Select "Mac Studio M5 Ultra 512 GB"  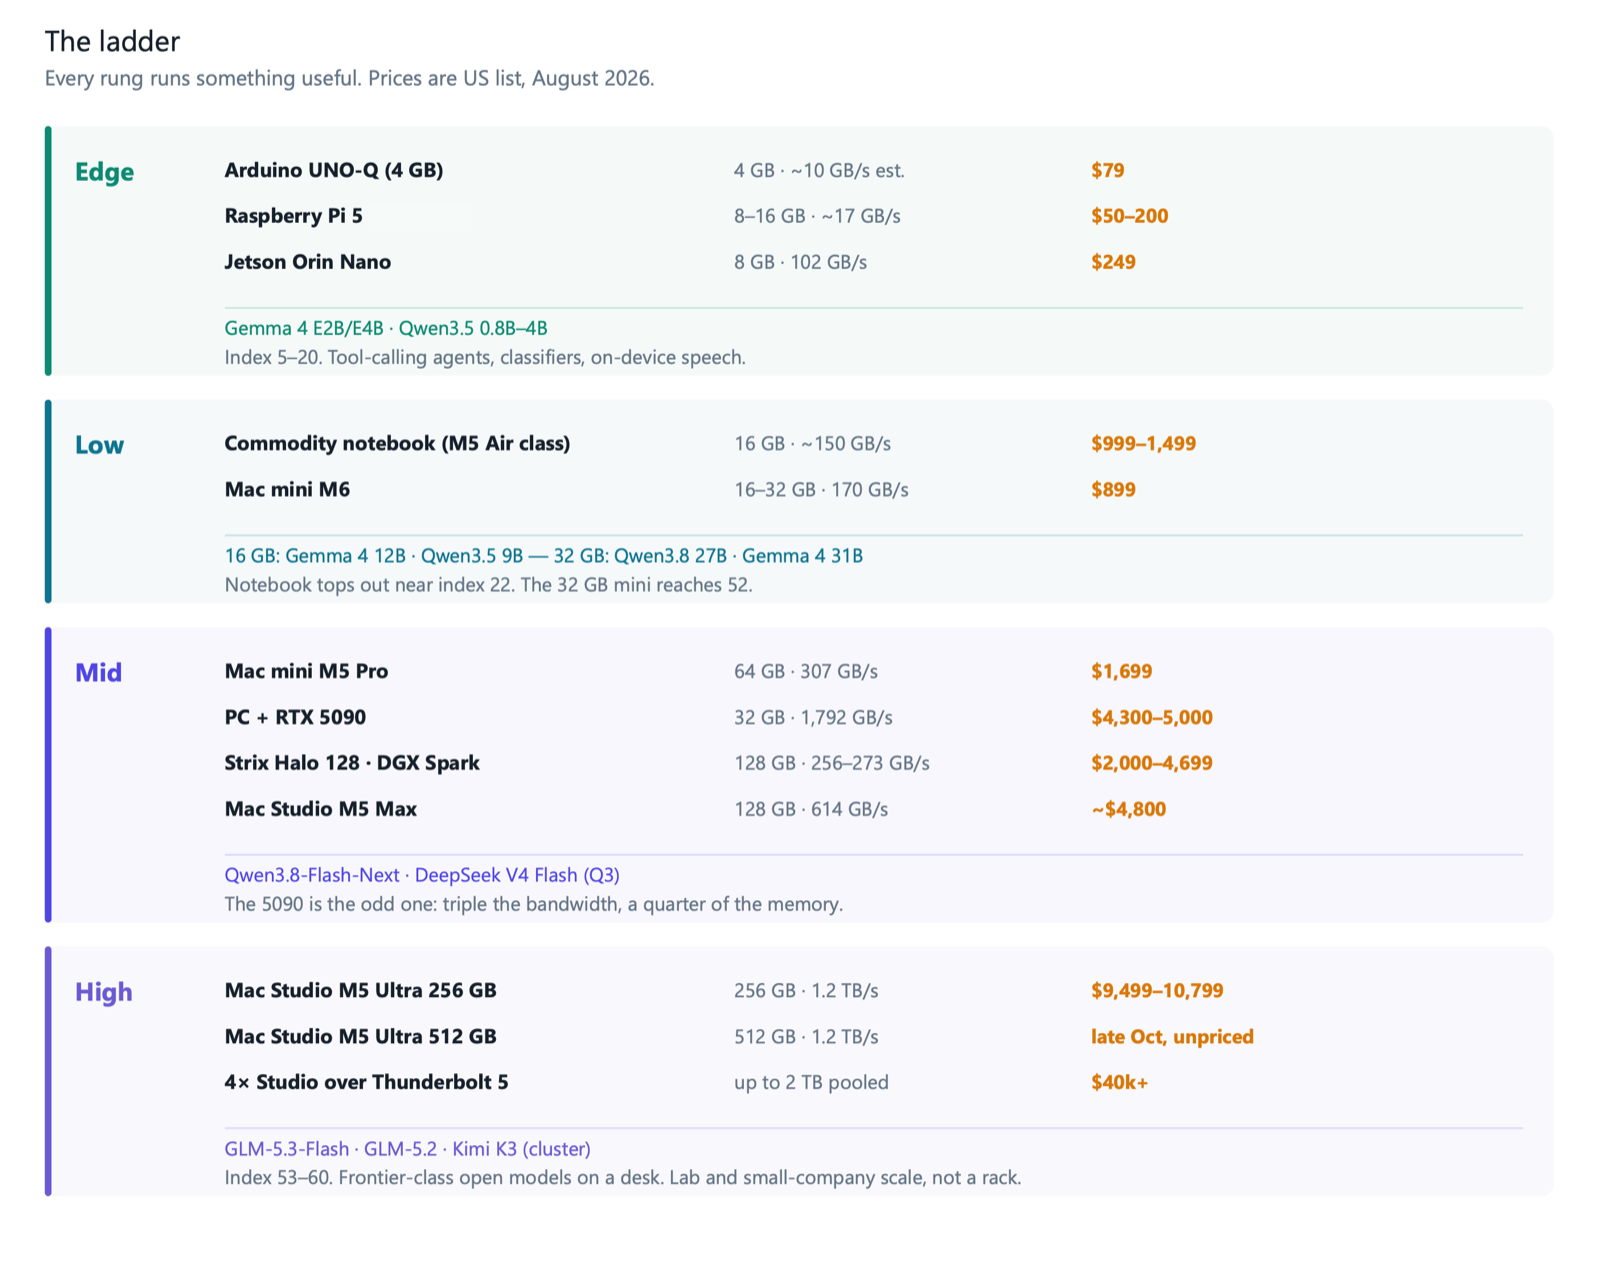pyautogui.click(x=361, y=1036)
